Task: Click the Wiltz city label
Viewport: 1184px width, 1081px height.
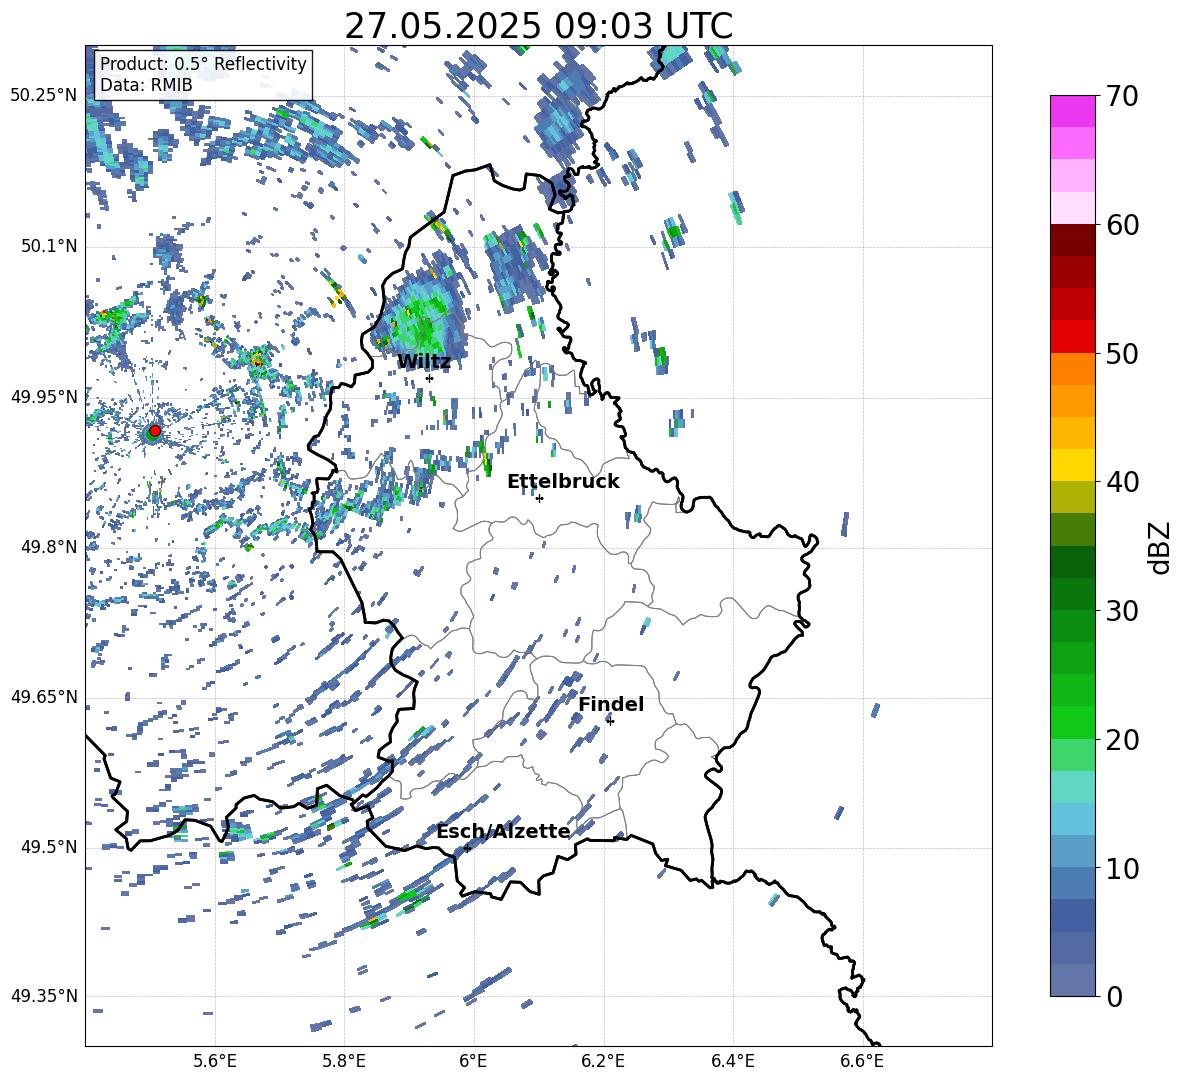Action: tap(424, 362)
